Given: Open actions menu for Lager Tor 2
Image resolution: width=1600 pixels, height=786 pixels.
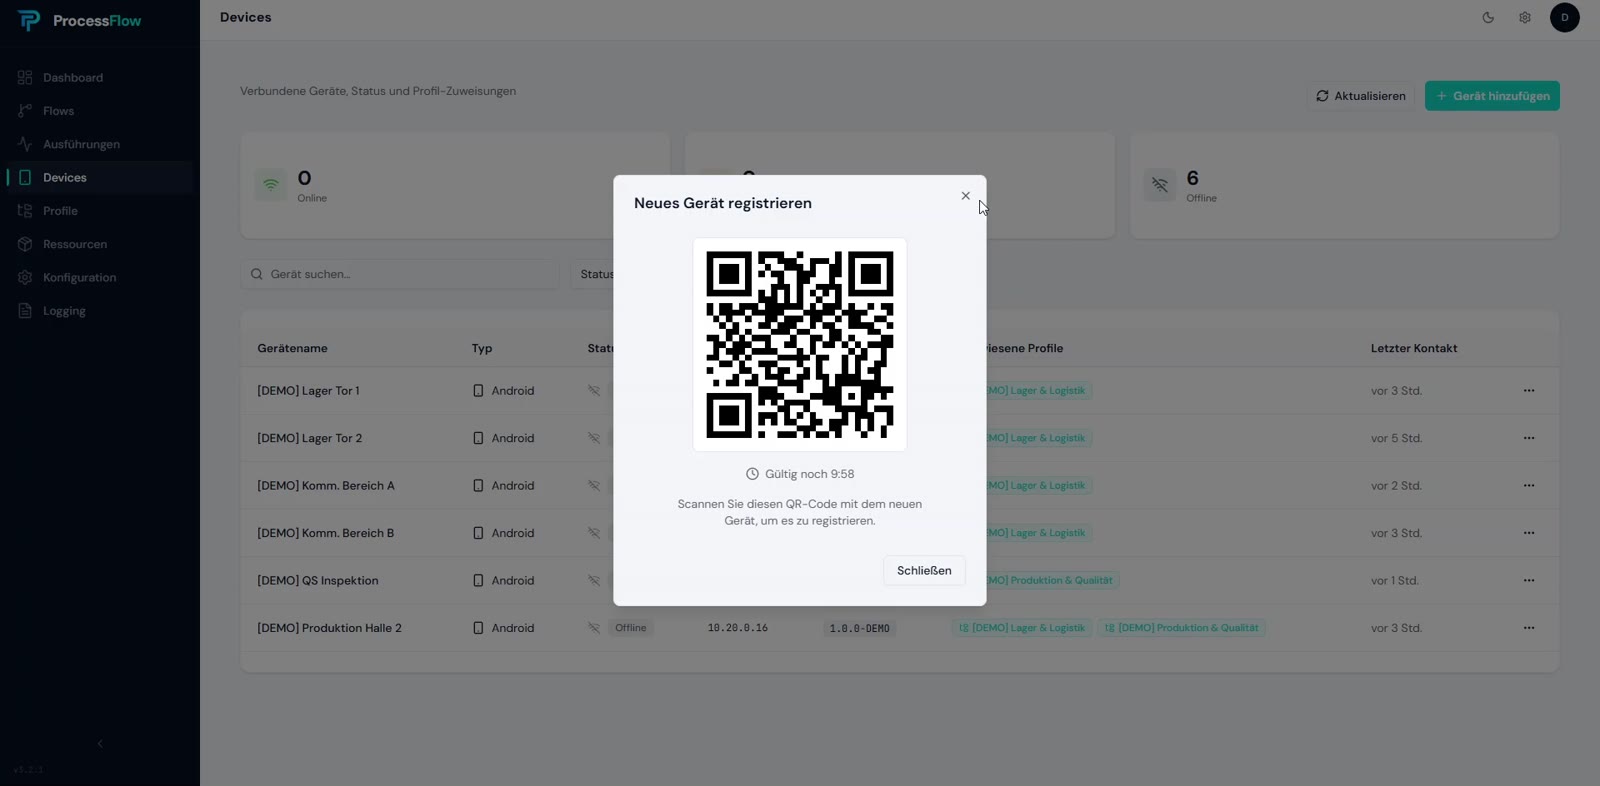Looking at the screenshot, I should (1529, 438).
